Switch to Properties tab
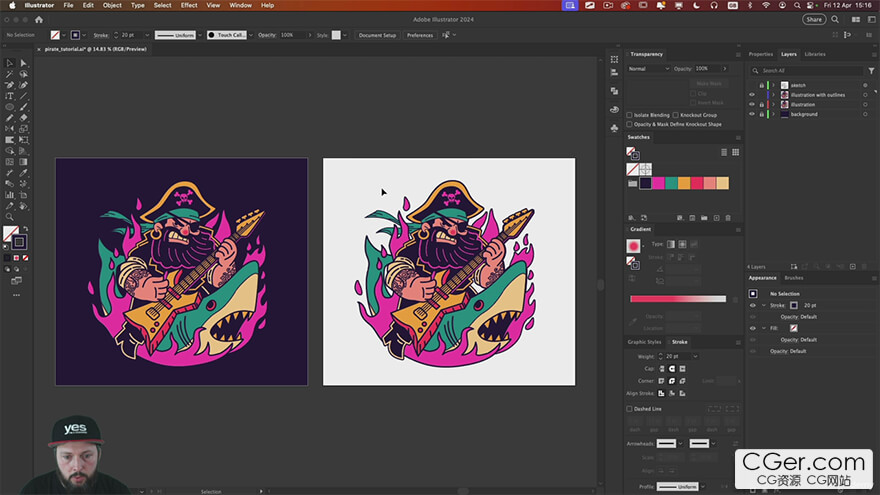Image resolution: width=880 pixels, height=495 pixels. click(x=760, y=54)
